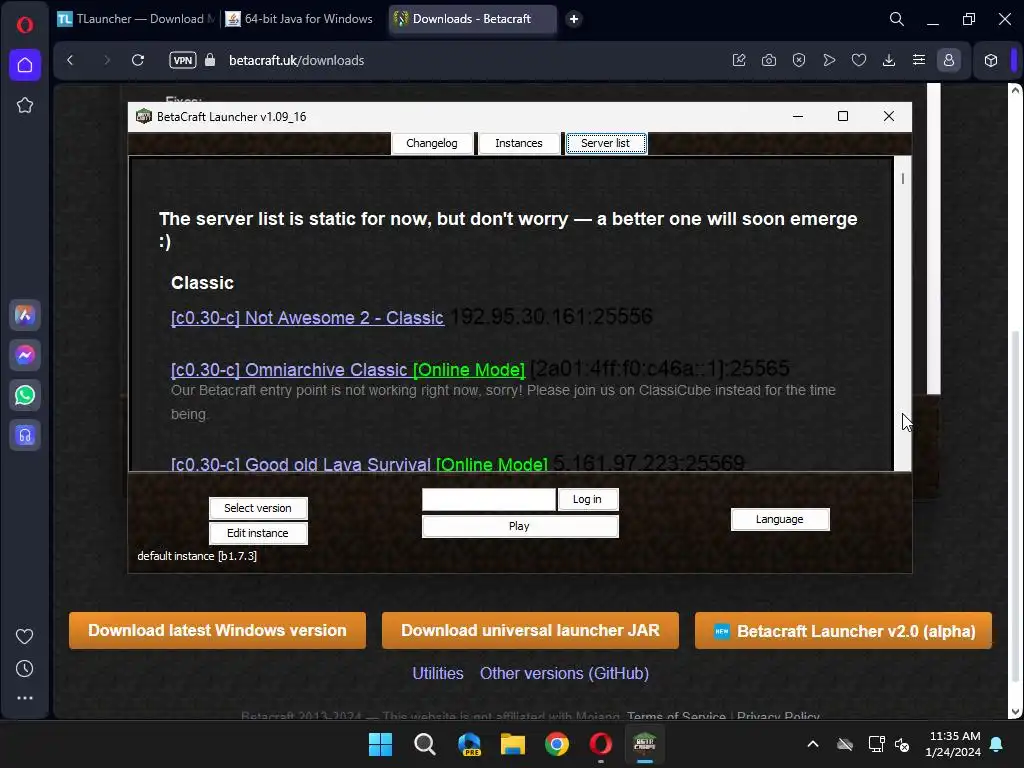Open the sidebar heart pinboards icon
Screen dimensions: 1024x768
click(x=25, y=636)
